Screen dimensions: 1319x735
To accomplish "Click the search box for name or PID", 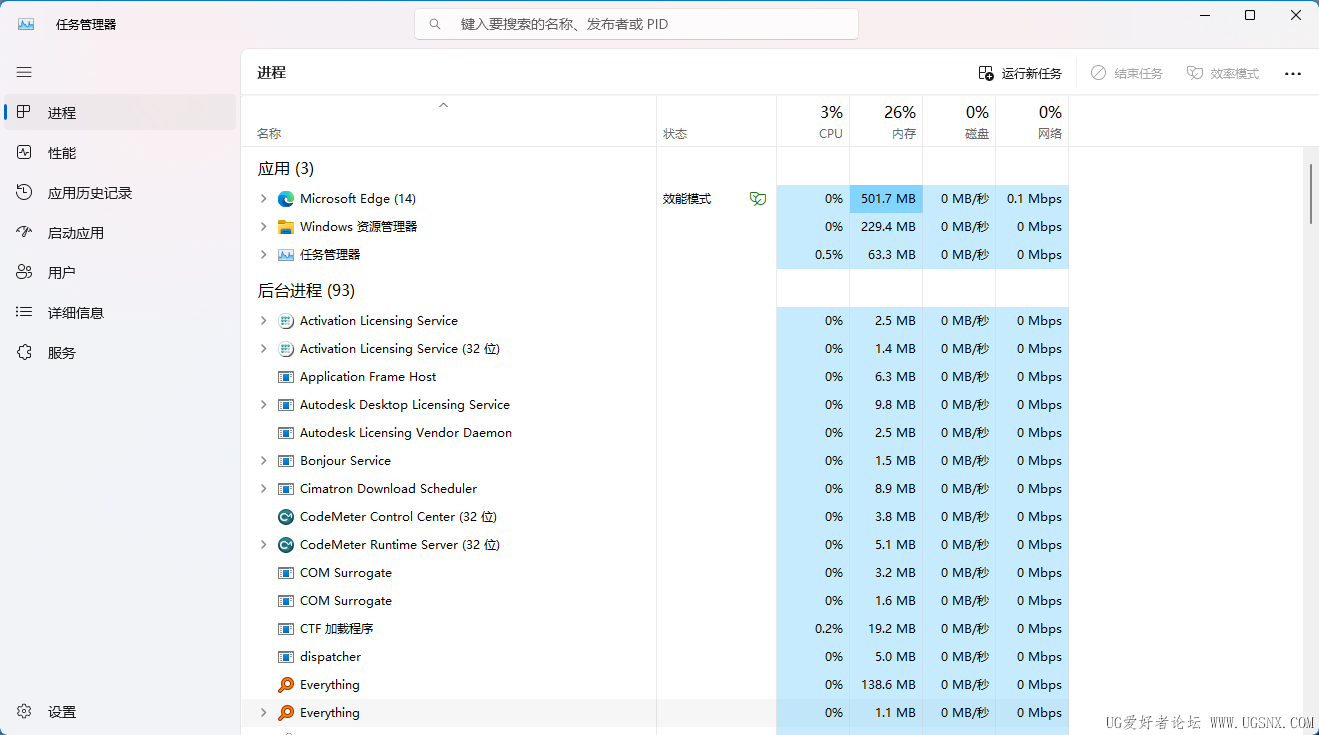I will tap(636, 24).
